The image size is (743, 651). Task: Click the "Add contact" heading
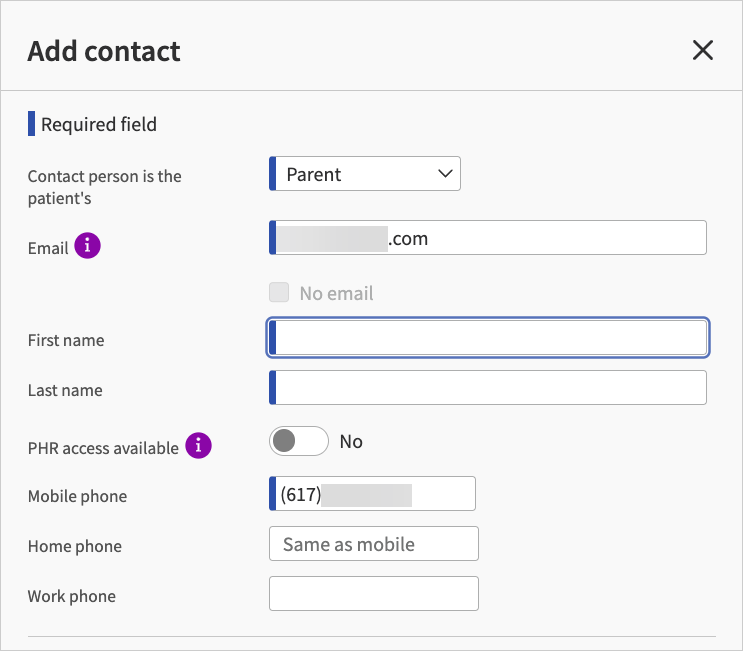click(104, 51)
